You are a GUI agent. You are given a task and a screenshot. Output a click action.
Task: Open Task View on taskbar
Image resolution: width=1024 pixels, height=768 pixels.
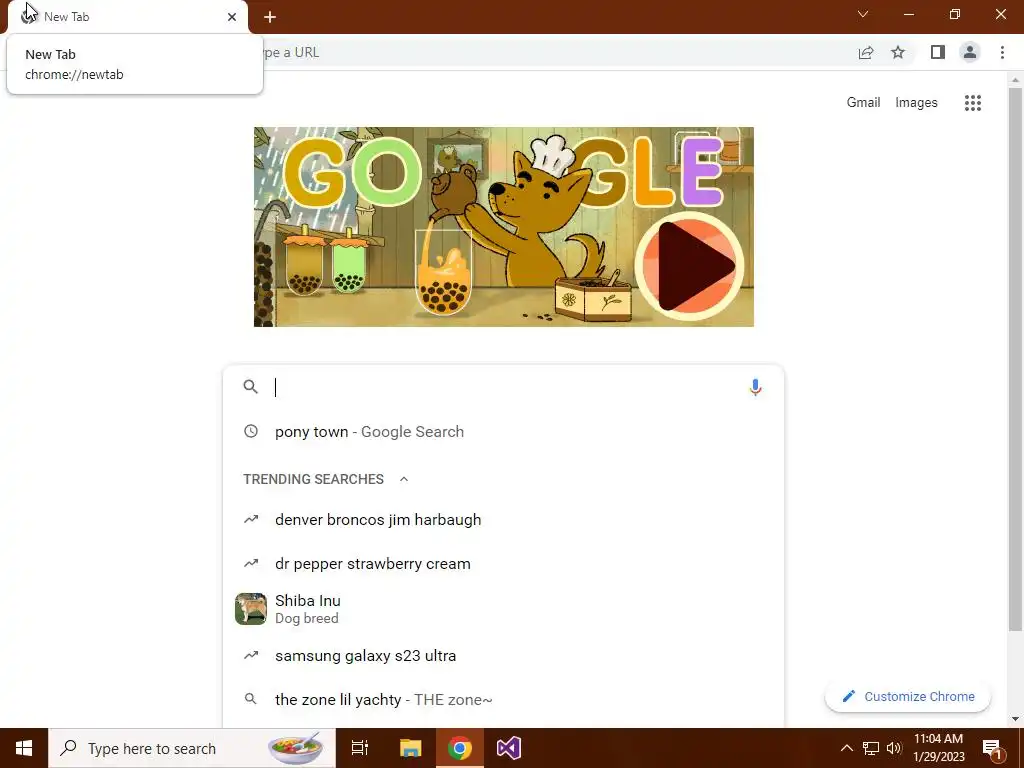coord(360,748)
